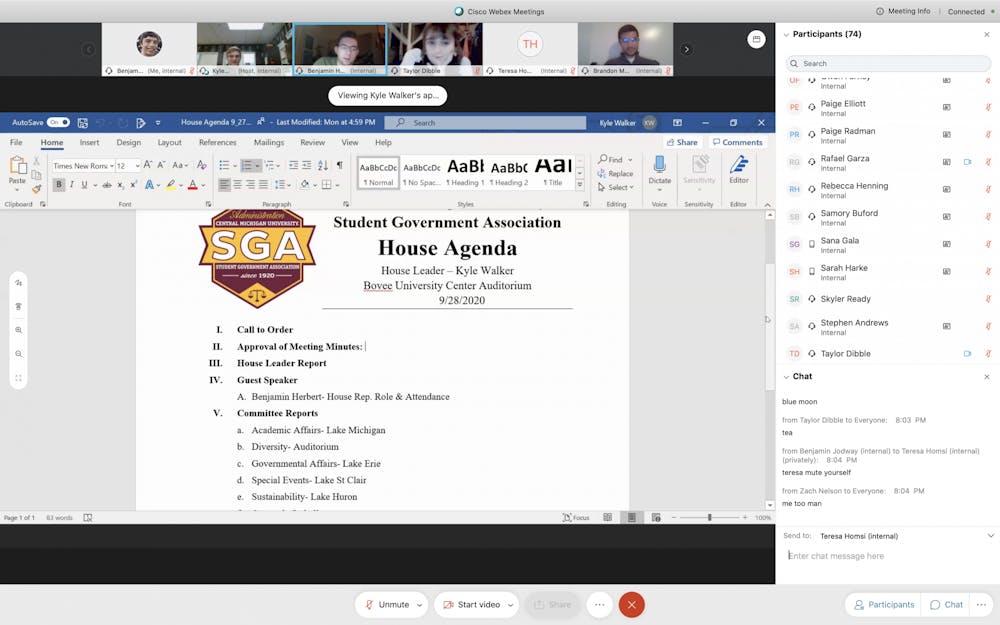
Task: Open the Insert ribbon tab
Action: (x=89, y=143)
